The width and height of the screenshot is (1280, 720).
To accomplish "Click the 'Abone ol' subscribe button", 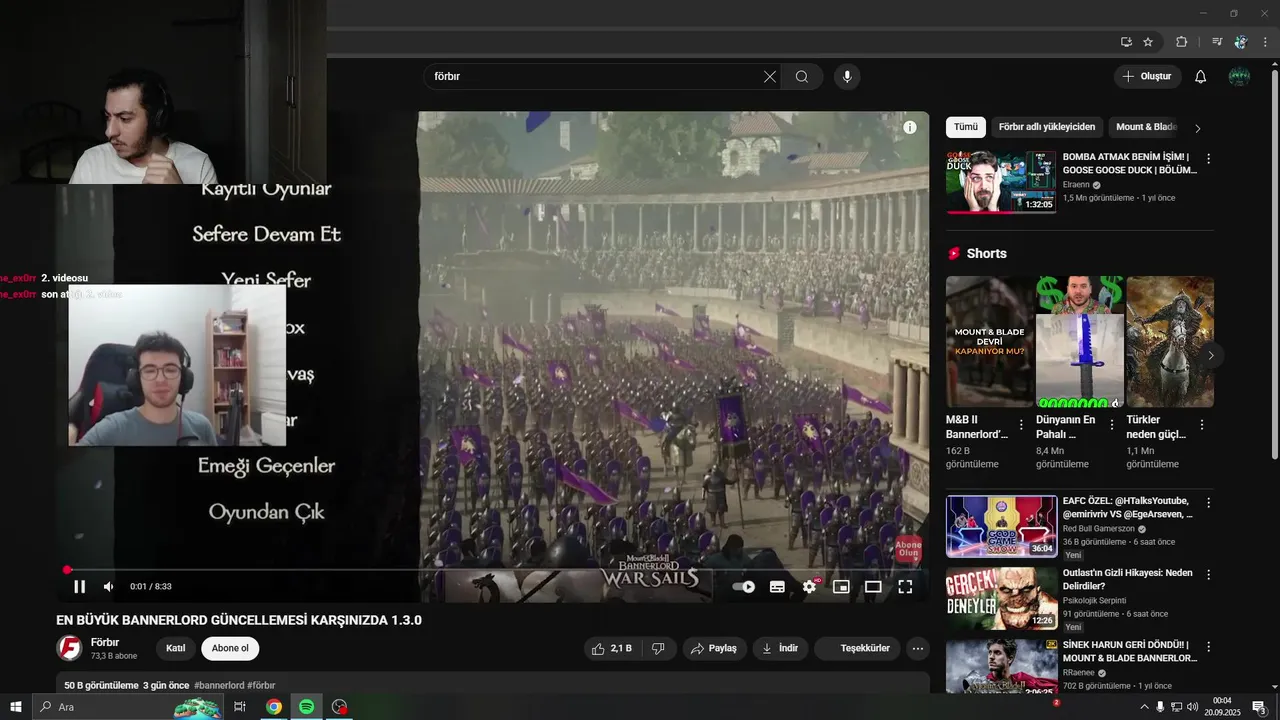I will pyautogui.click(x=230, y=648).
